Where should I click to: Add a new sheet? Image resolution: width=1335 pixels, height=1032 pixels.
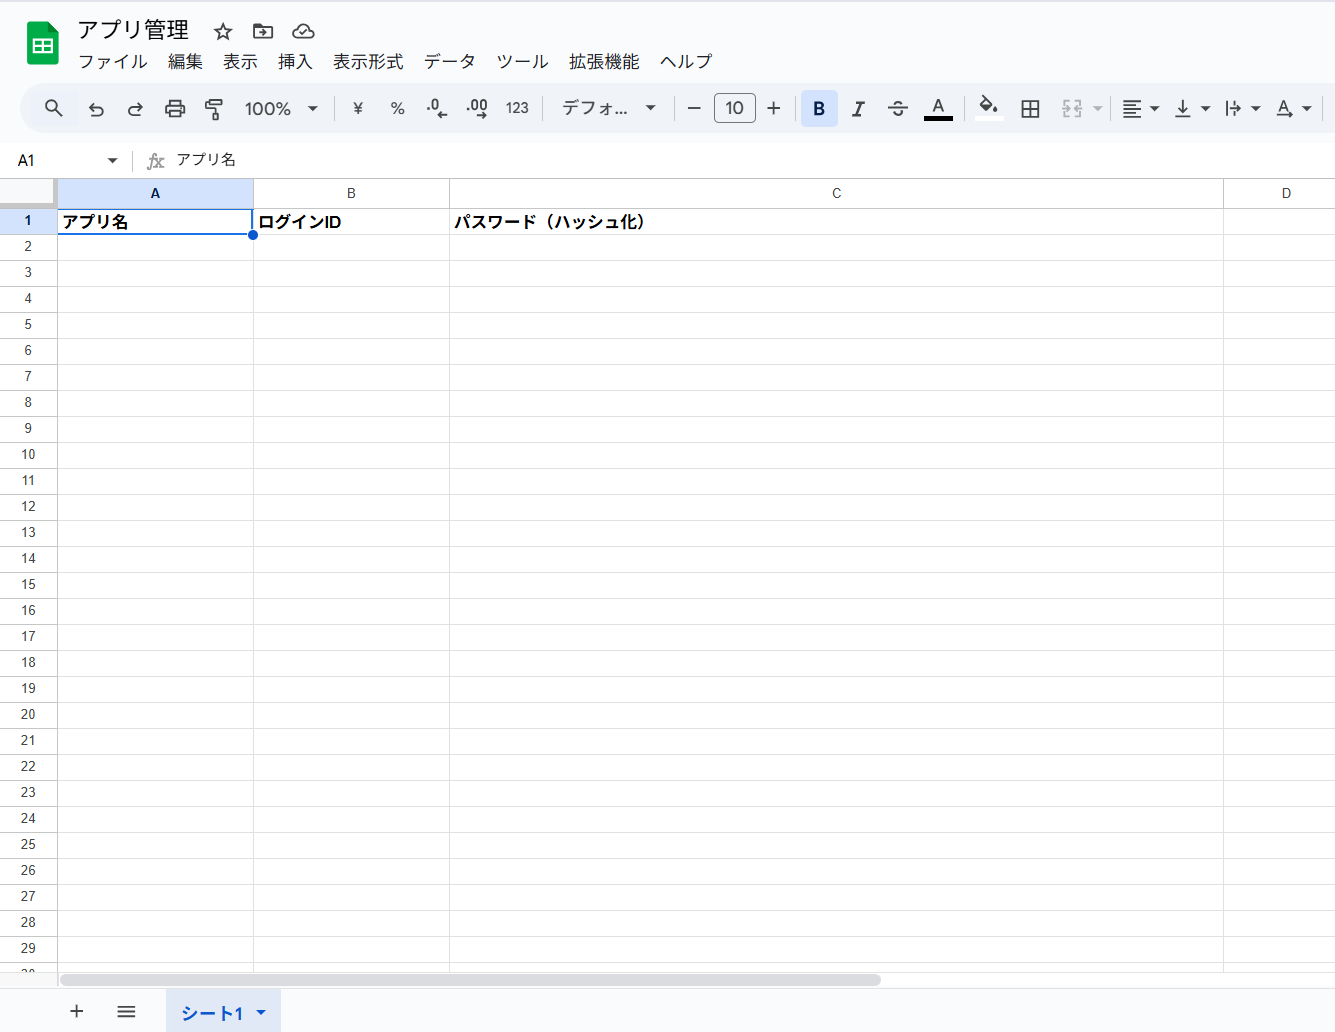point(76,1011)
